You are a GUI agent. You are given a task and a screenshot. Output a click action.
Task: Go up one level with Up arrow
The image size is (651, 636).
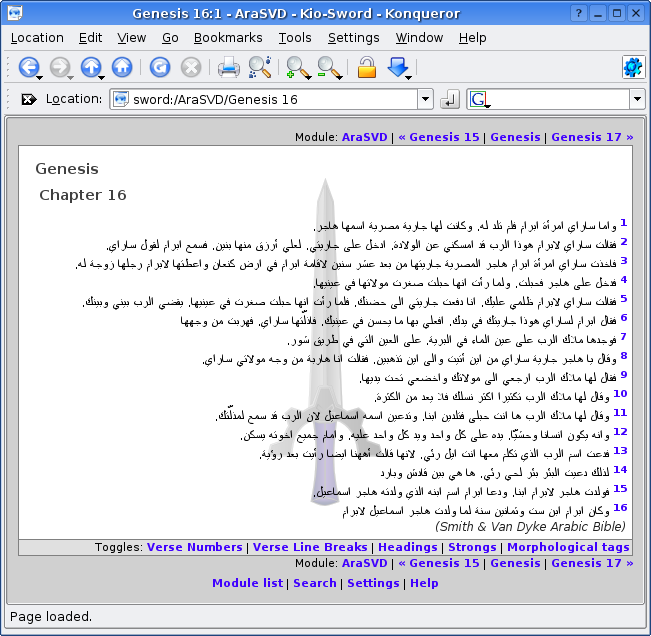[x=91, y=67]
